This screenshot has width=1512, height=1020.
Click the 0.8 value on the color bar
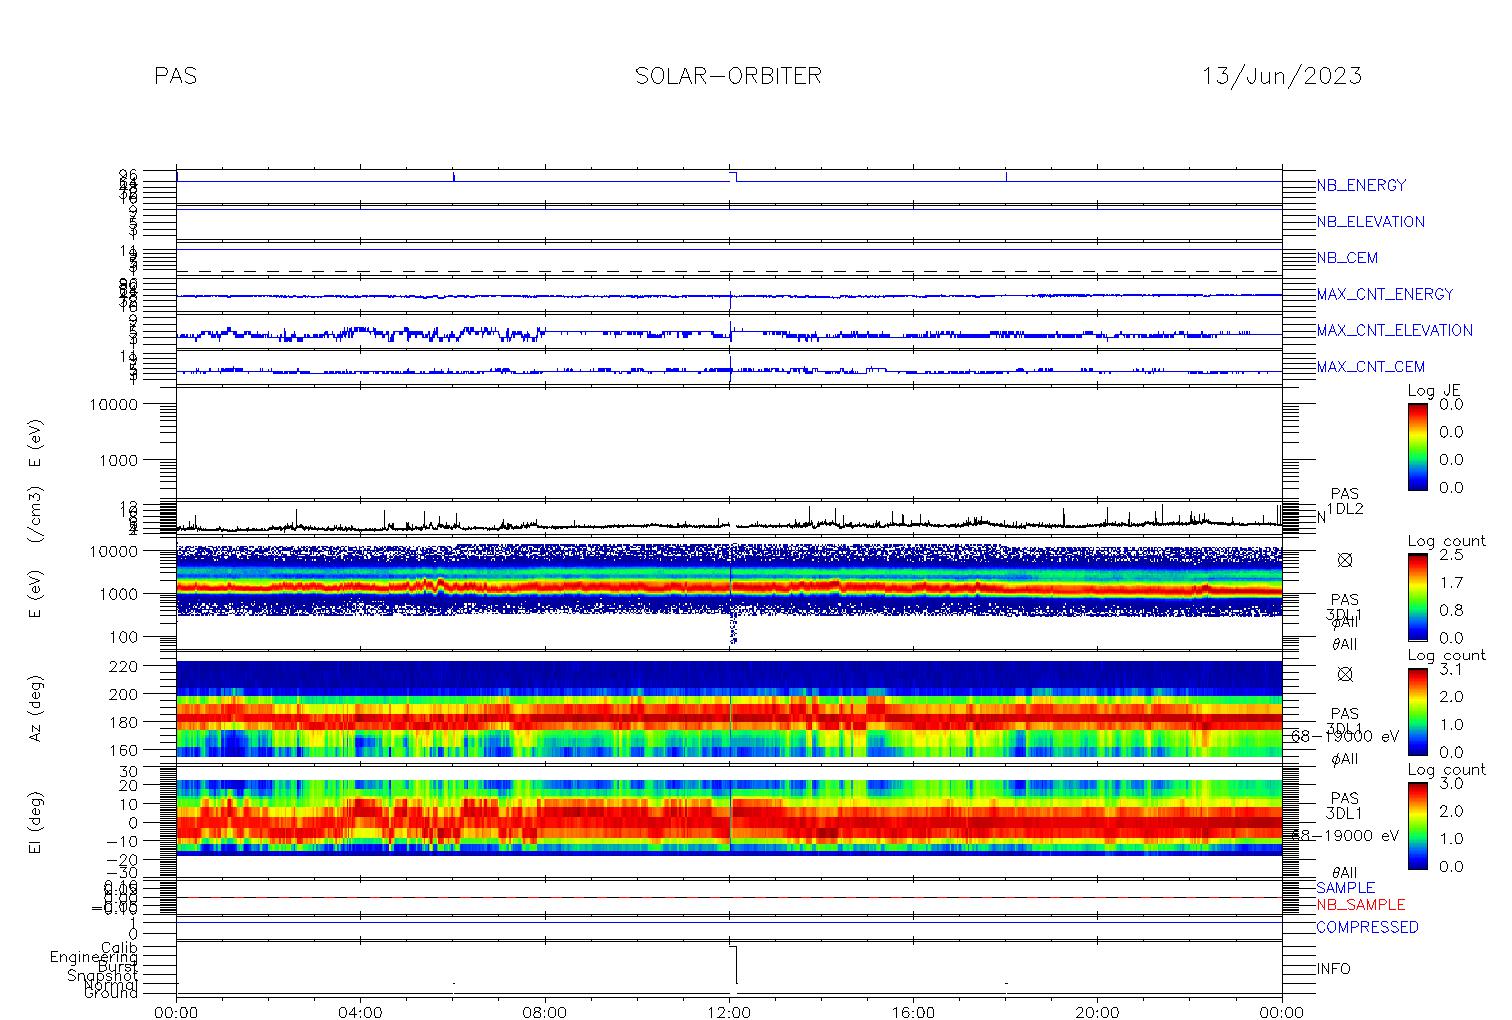click(1450, 610)
